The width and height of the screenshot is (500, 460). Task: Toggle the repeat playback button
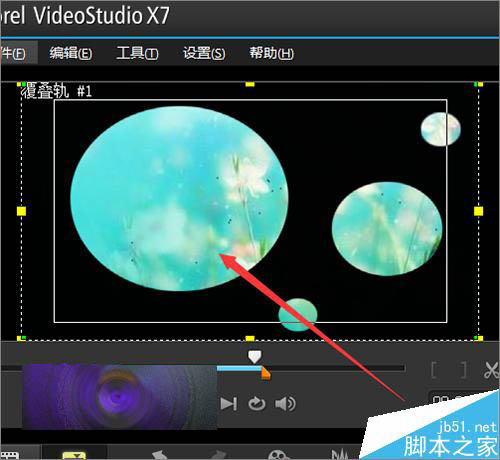pos(257,404)
